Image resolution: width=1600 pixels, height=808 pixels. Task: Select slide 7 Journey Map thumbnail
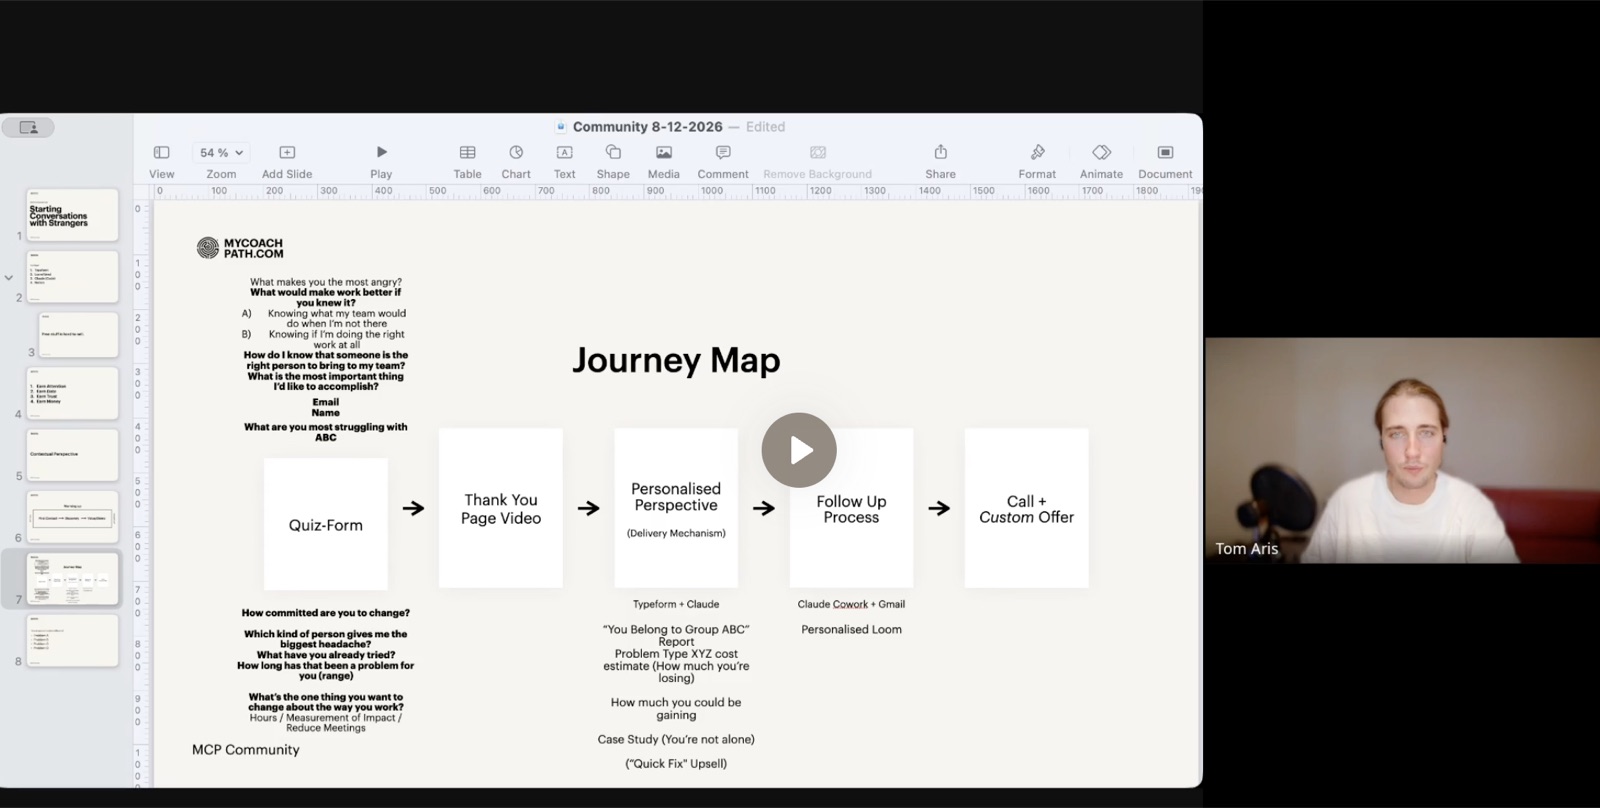72,579
